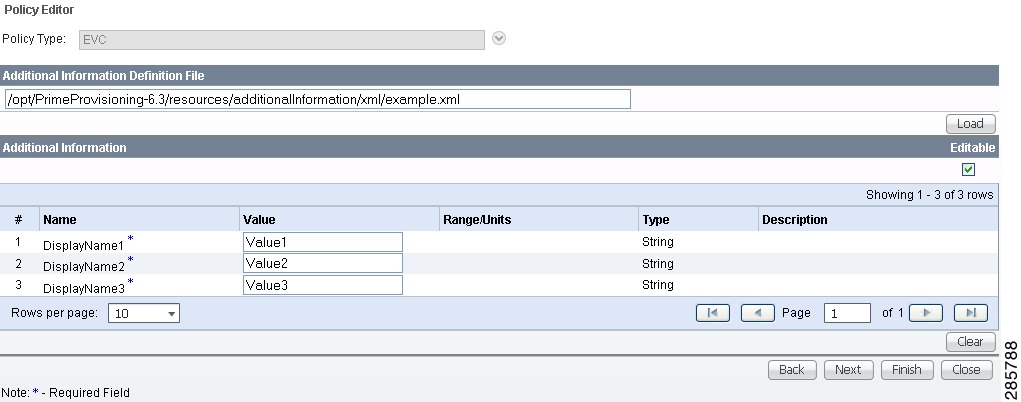Click the Finish button
The image size is (1021, 402).
click(x=906, y=369)
